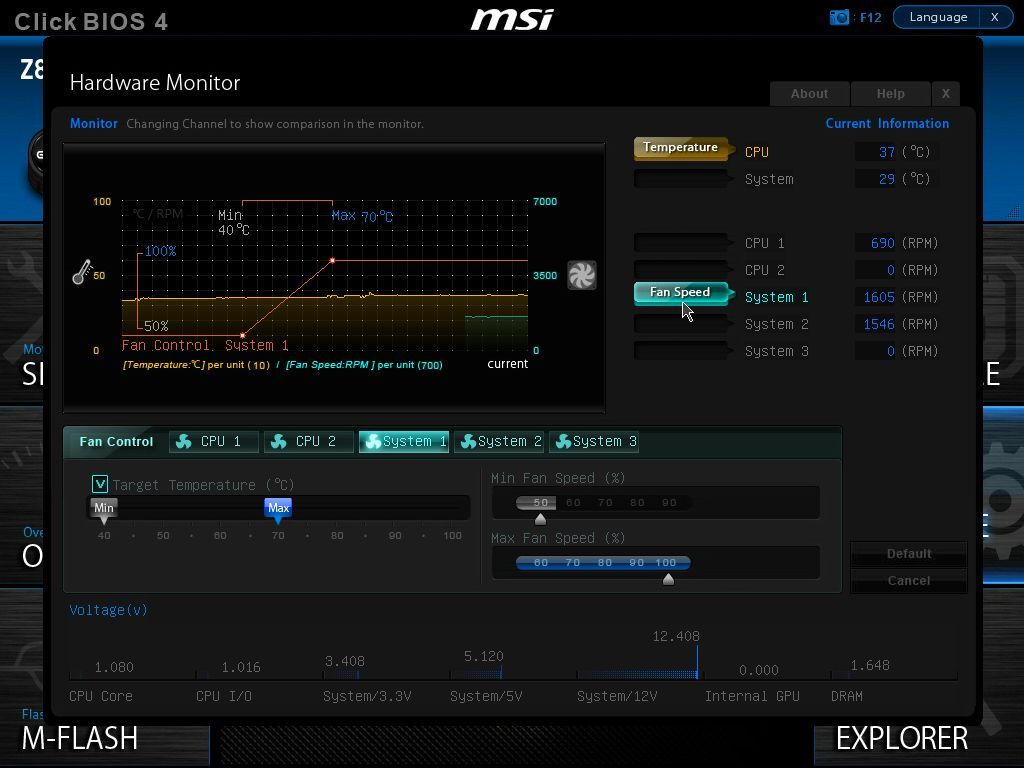
Task: Click the fan icon on CPU 2 tab
Action: [279, 441]
